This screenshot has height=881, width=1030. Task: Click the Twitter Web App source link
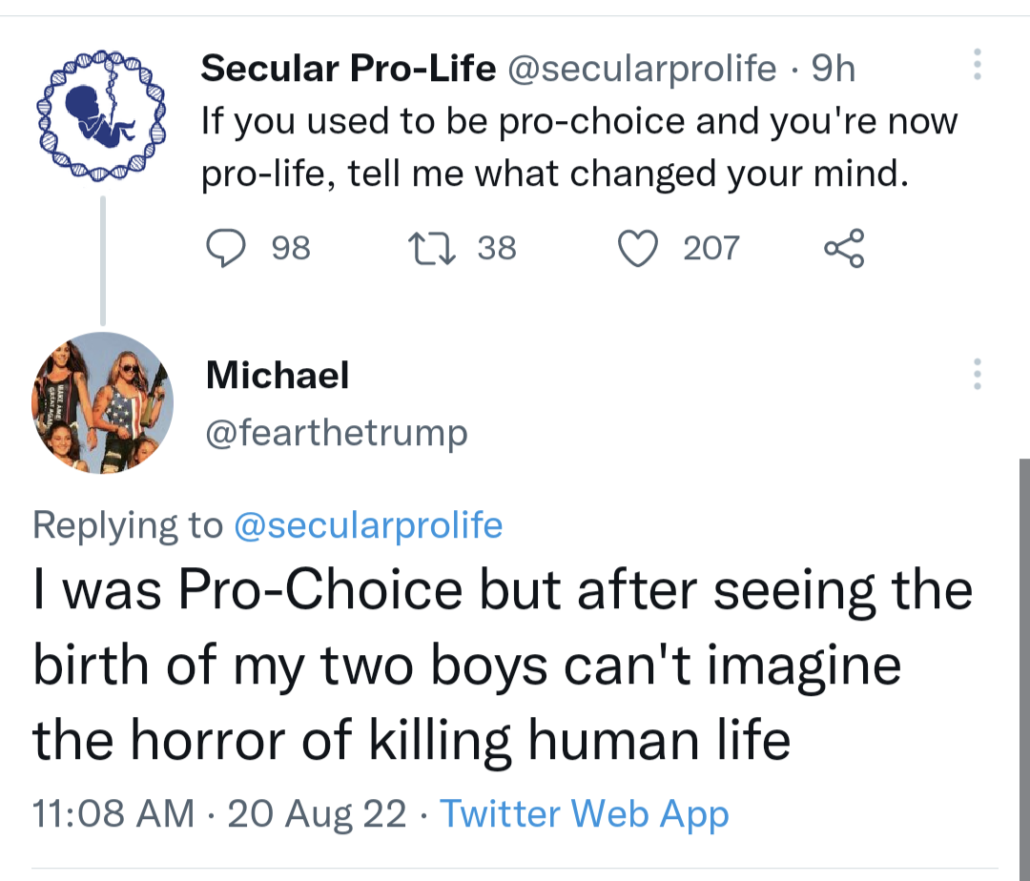click(x=584, y=814)
